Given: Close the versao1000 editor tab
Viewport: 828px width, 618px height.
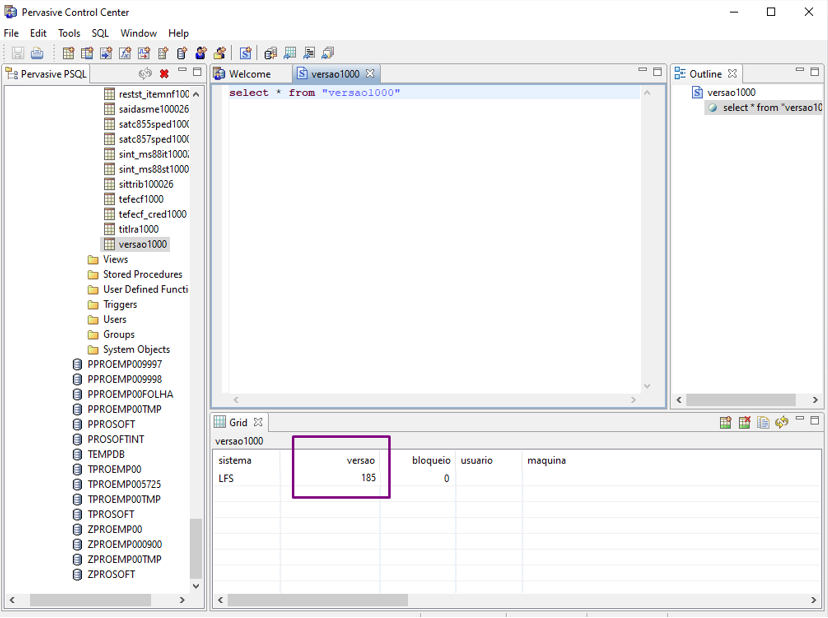Looking at the screenshot, I should [370, 73].
